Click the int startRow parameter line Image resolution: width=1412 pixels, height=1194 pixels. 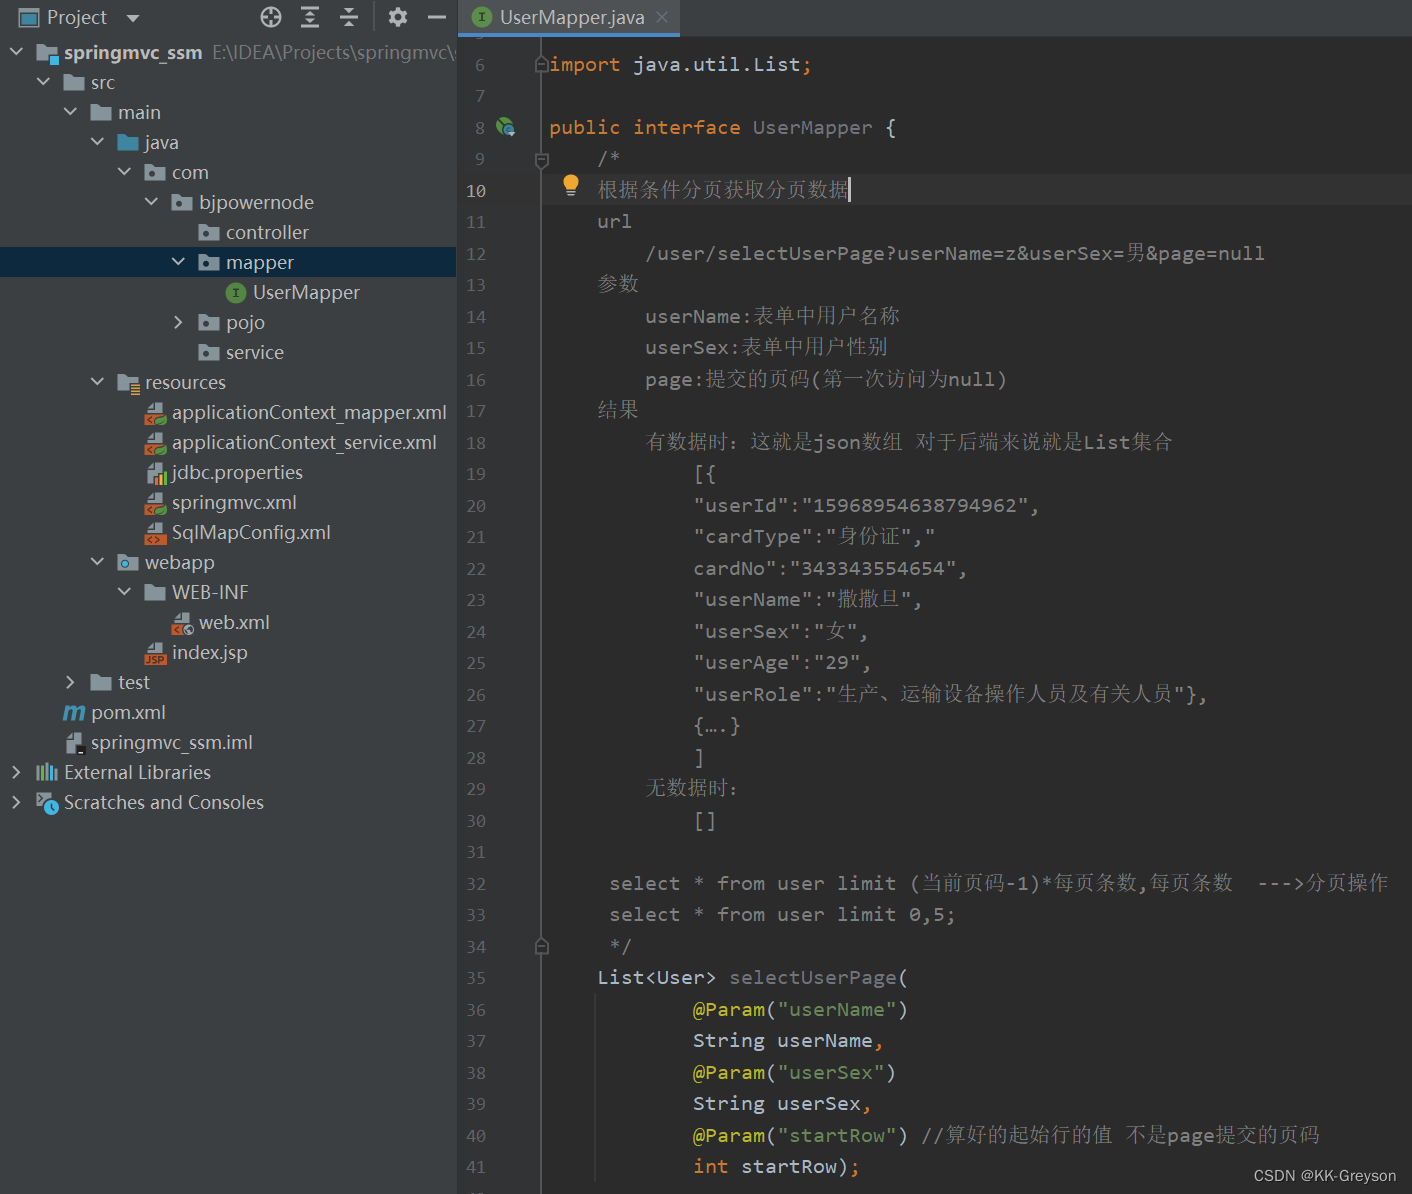(776, 1166)
